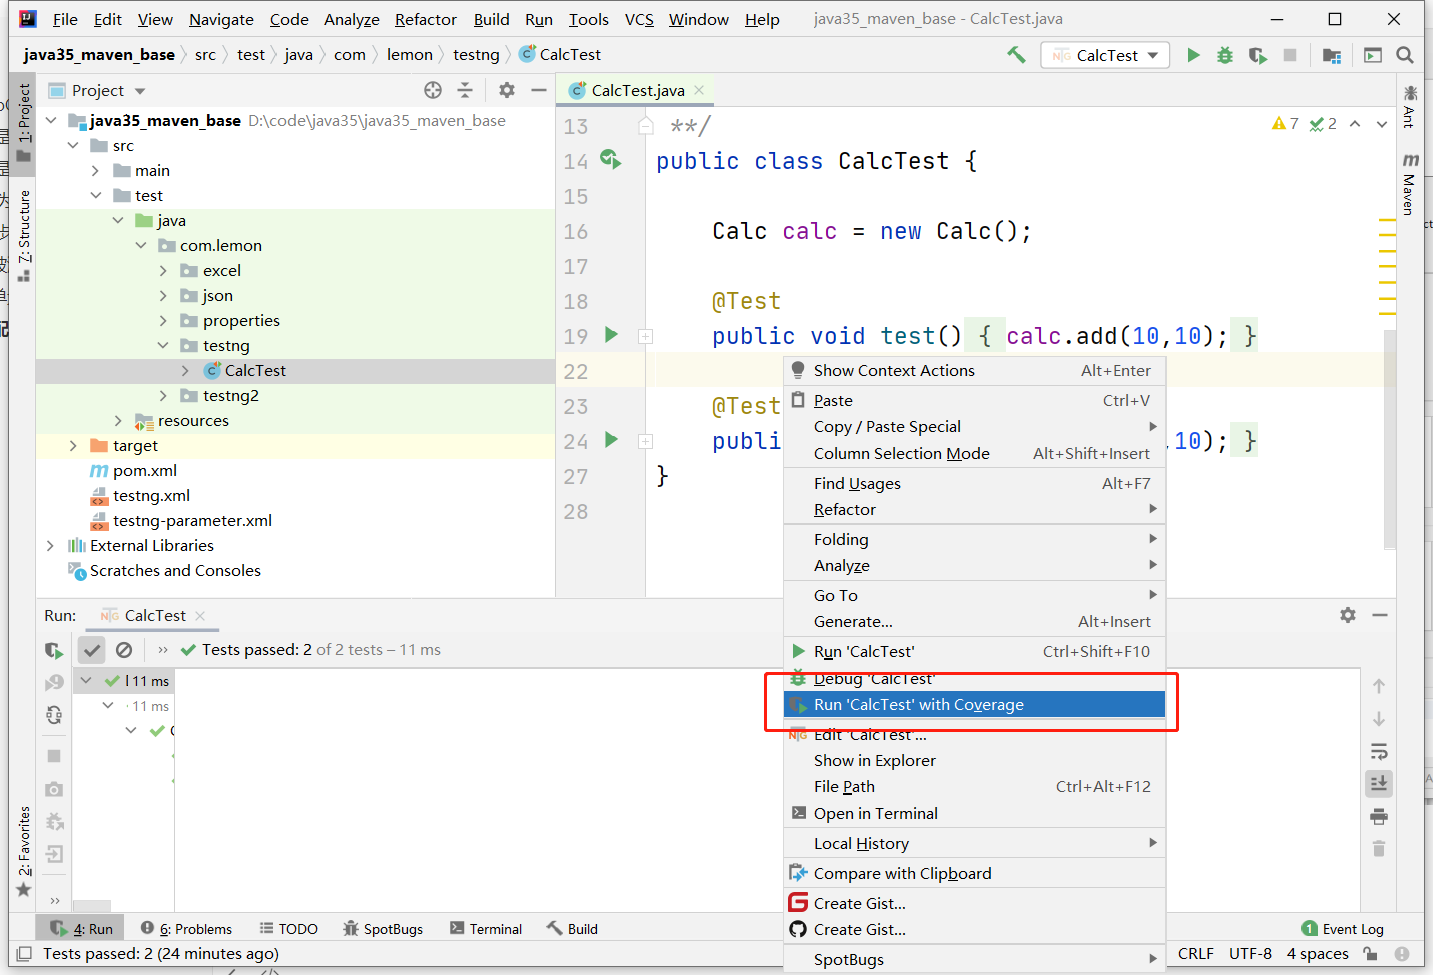1433x975 pixels.
Task: Click the Debug bug icon in top toolbar
Action: (x=1225, y=55)
